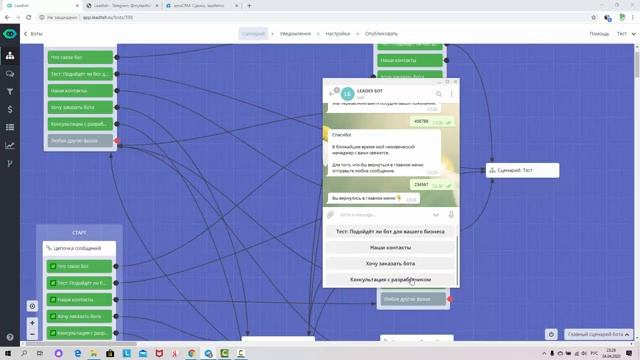This screenshot has width=640, height=360.
Task: Search in the Leader Bot chat
Action: (x=439, y=94)
